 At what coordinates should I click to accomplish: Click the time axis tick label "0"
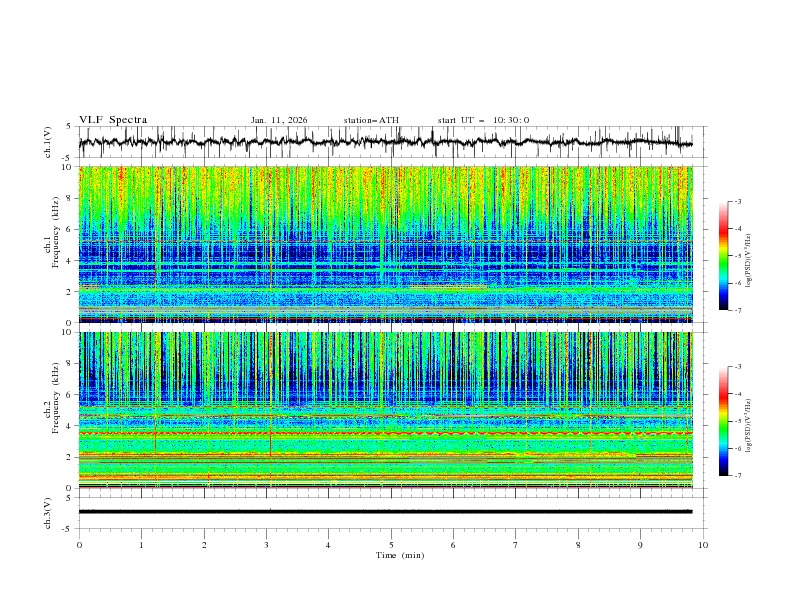pyautogui.click(x=79, y=545)
